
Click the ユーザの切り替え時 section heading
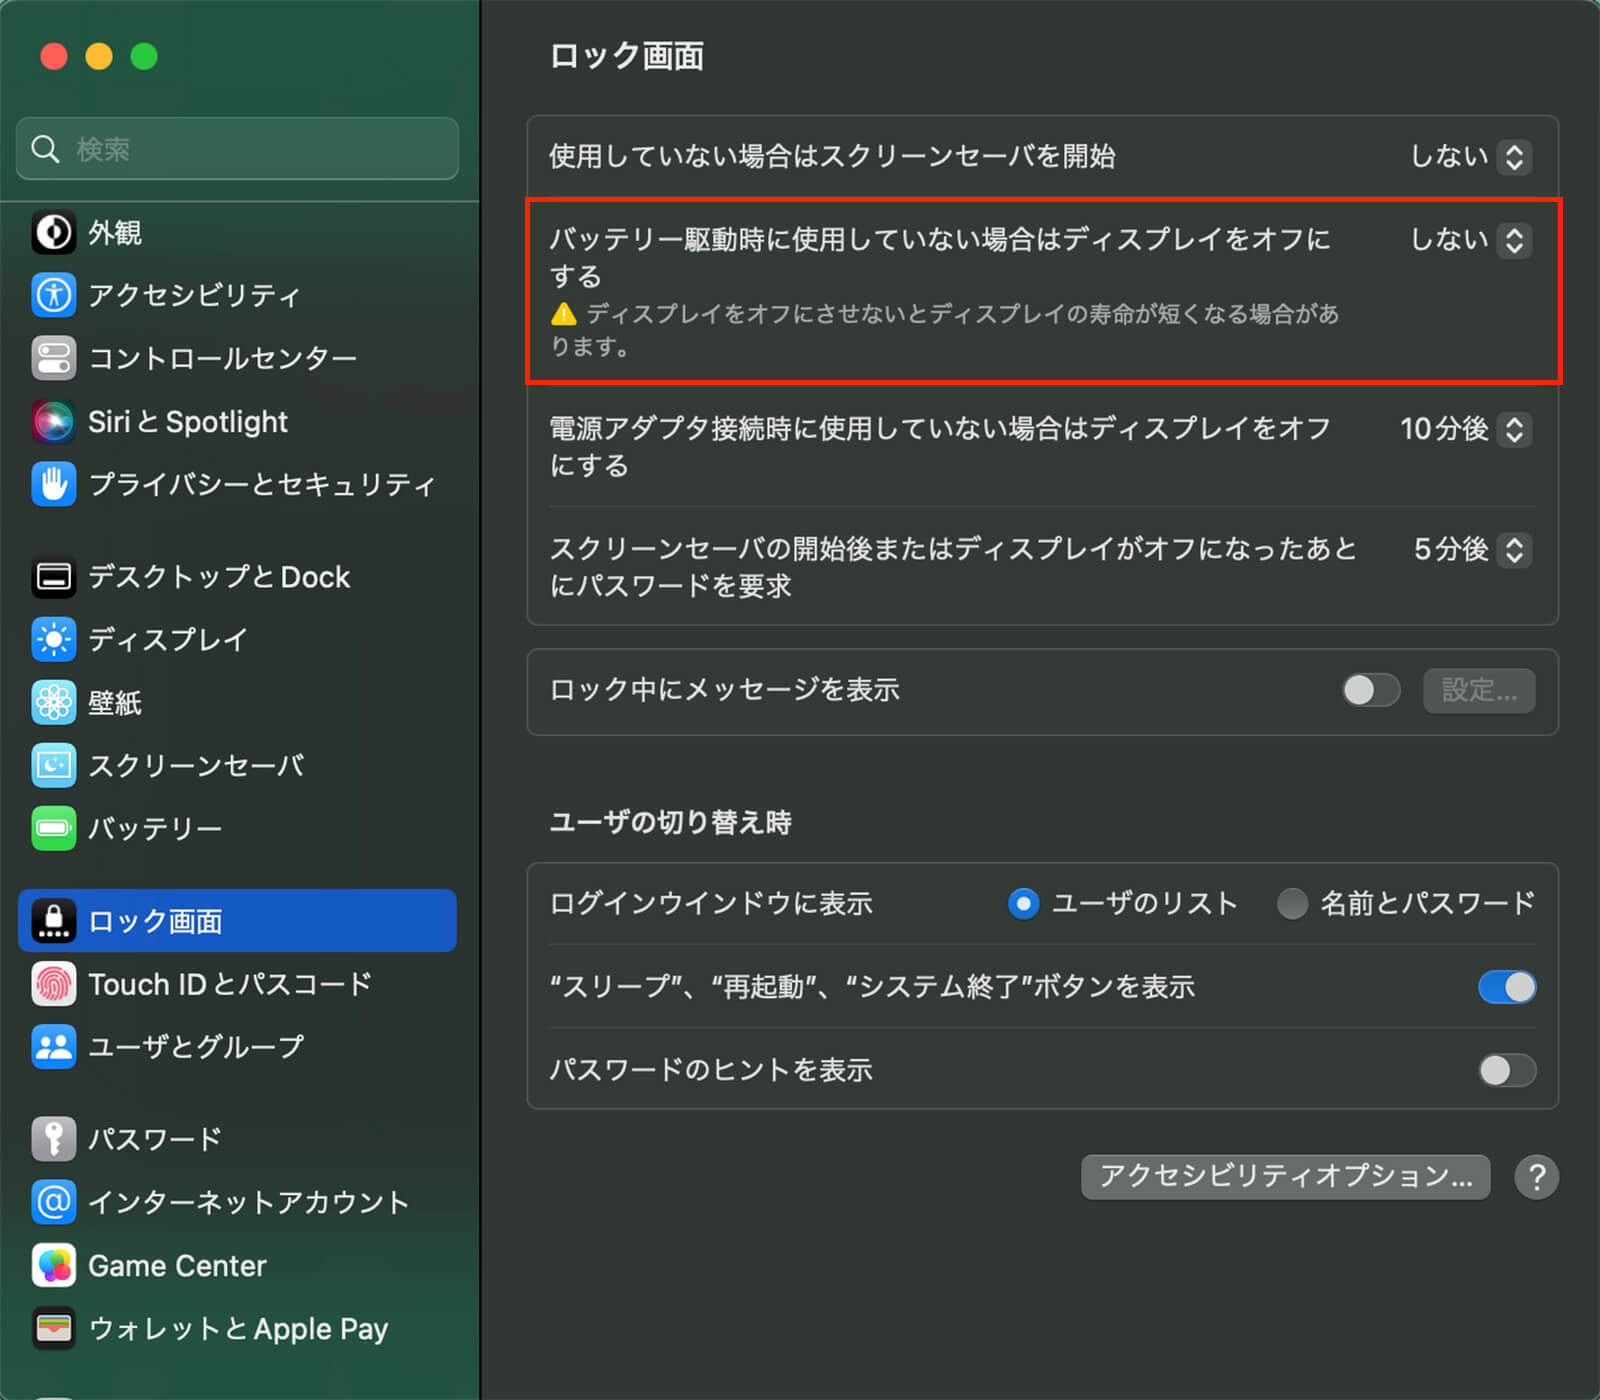(x=670, y=823)
